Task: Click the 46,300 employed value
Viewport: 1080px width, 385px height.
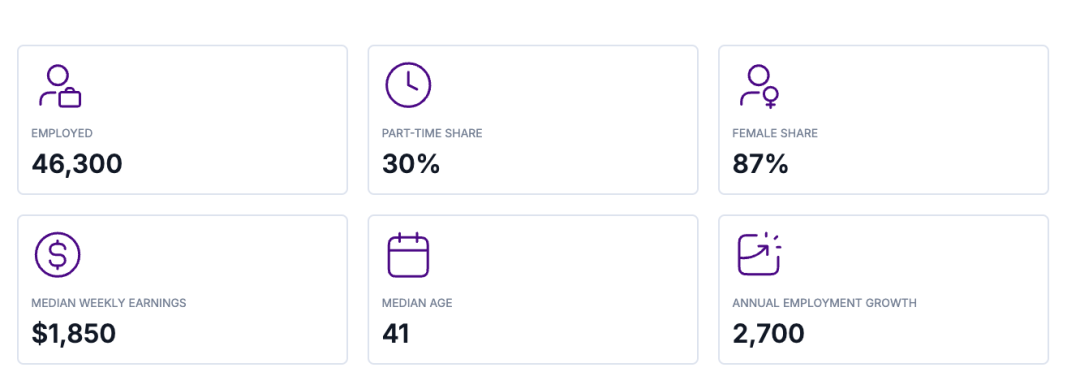Action: click(x=77, y=164)
